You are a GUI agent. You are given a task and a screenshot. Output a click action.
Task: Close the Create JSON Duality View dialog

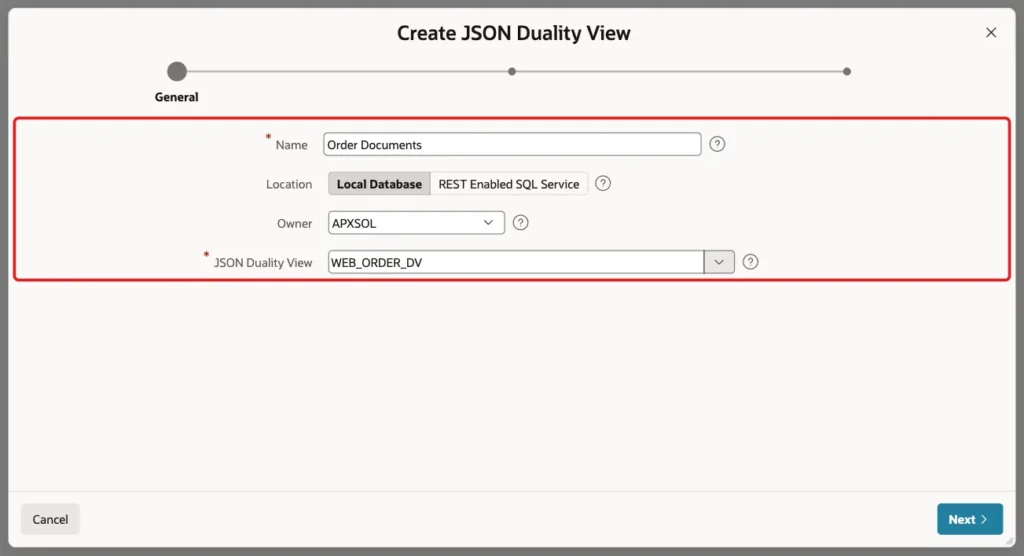click(x=991, y=33)
